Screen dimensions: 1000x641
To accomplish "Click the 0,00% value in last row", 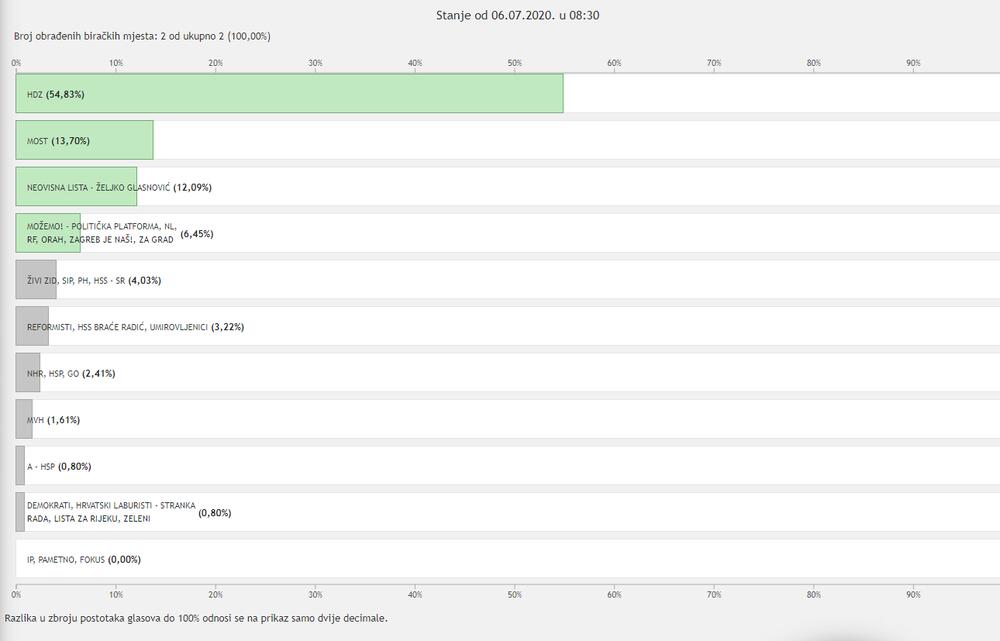I will point(124,559).
